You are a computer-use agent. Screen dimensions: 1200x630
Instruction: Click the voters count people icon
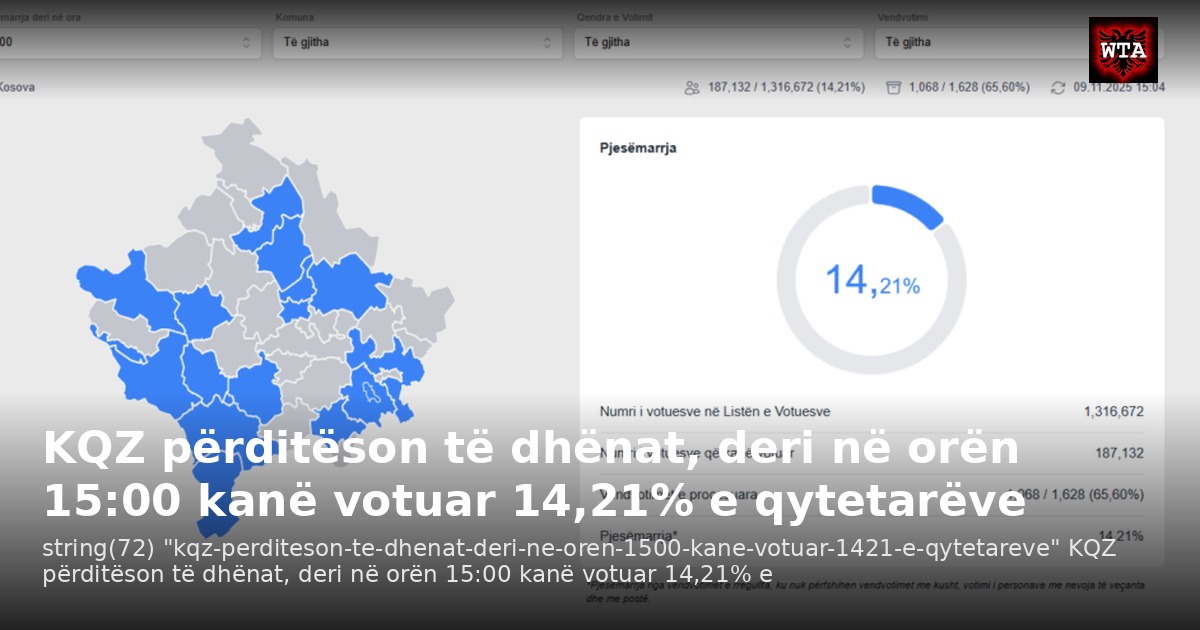pos(692,87)
